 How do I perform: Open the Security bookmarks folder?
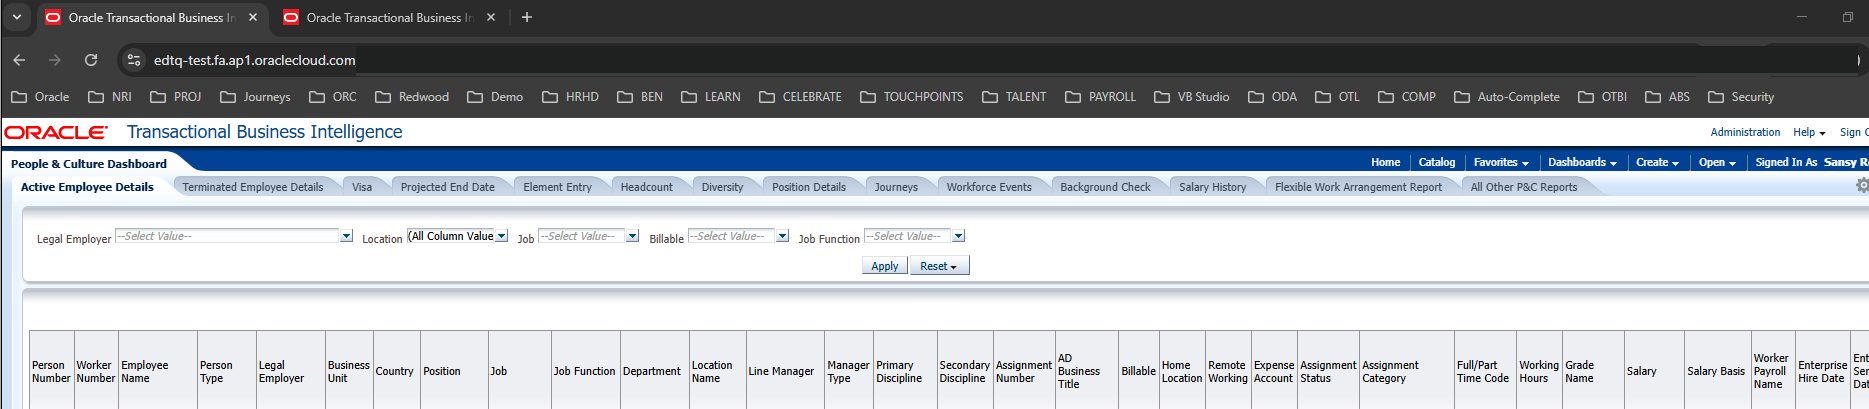[x=1741, y=97]
